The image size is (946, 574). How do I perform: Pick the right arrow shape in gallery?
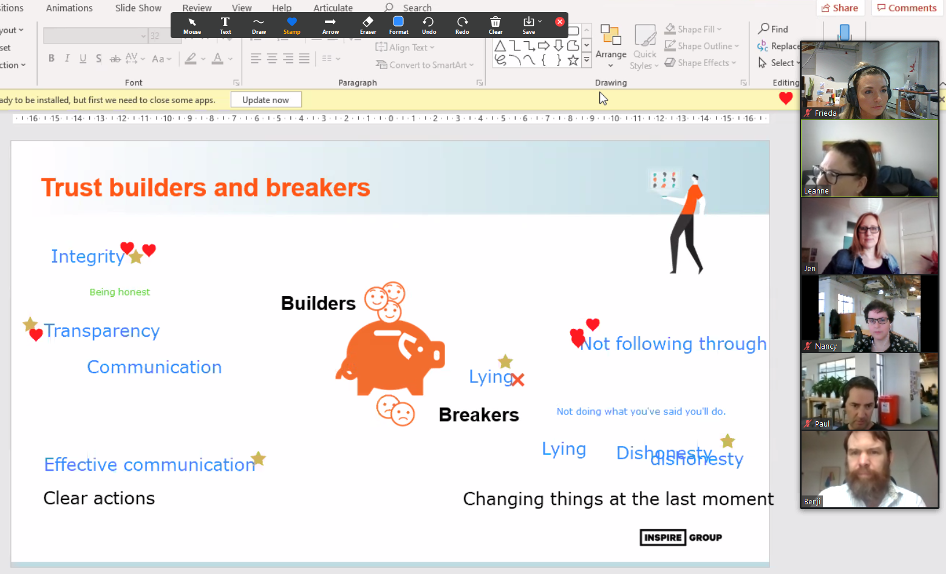[544, 46]
